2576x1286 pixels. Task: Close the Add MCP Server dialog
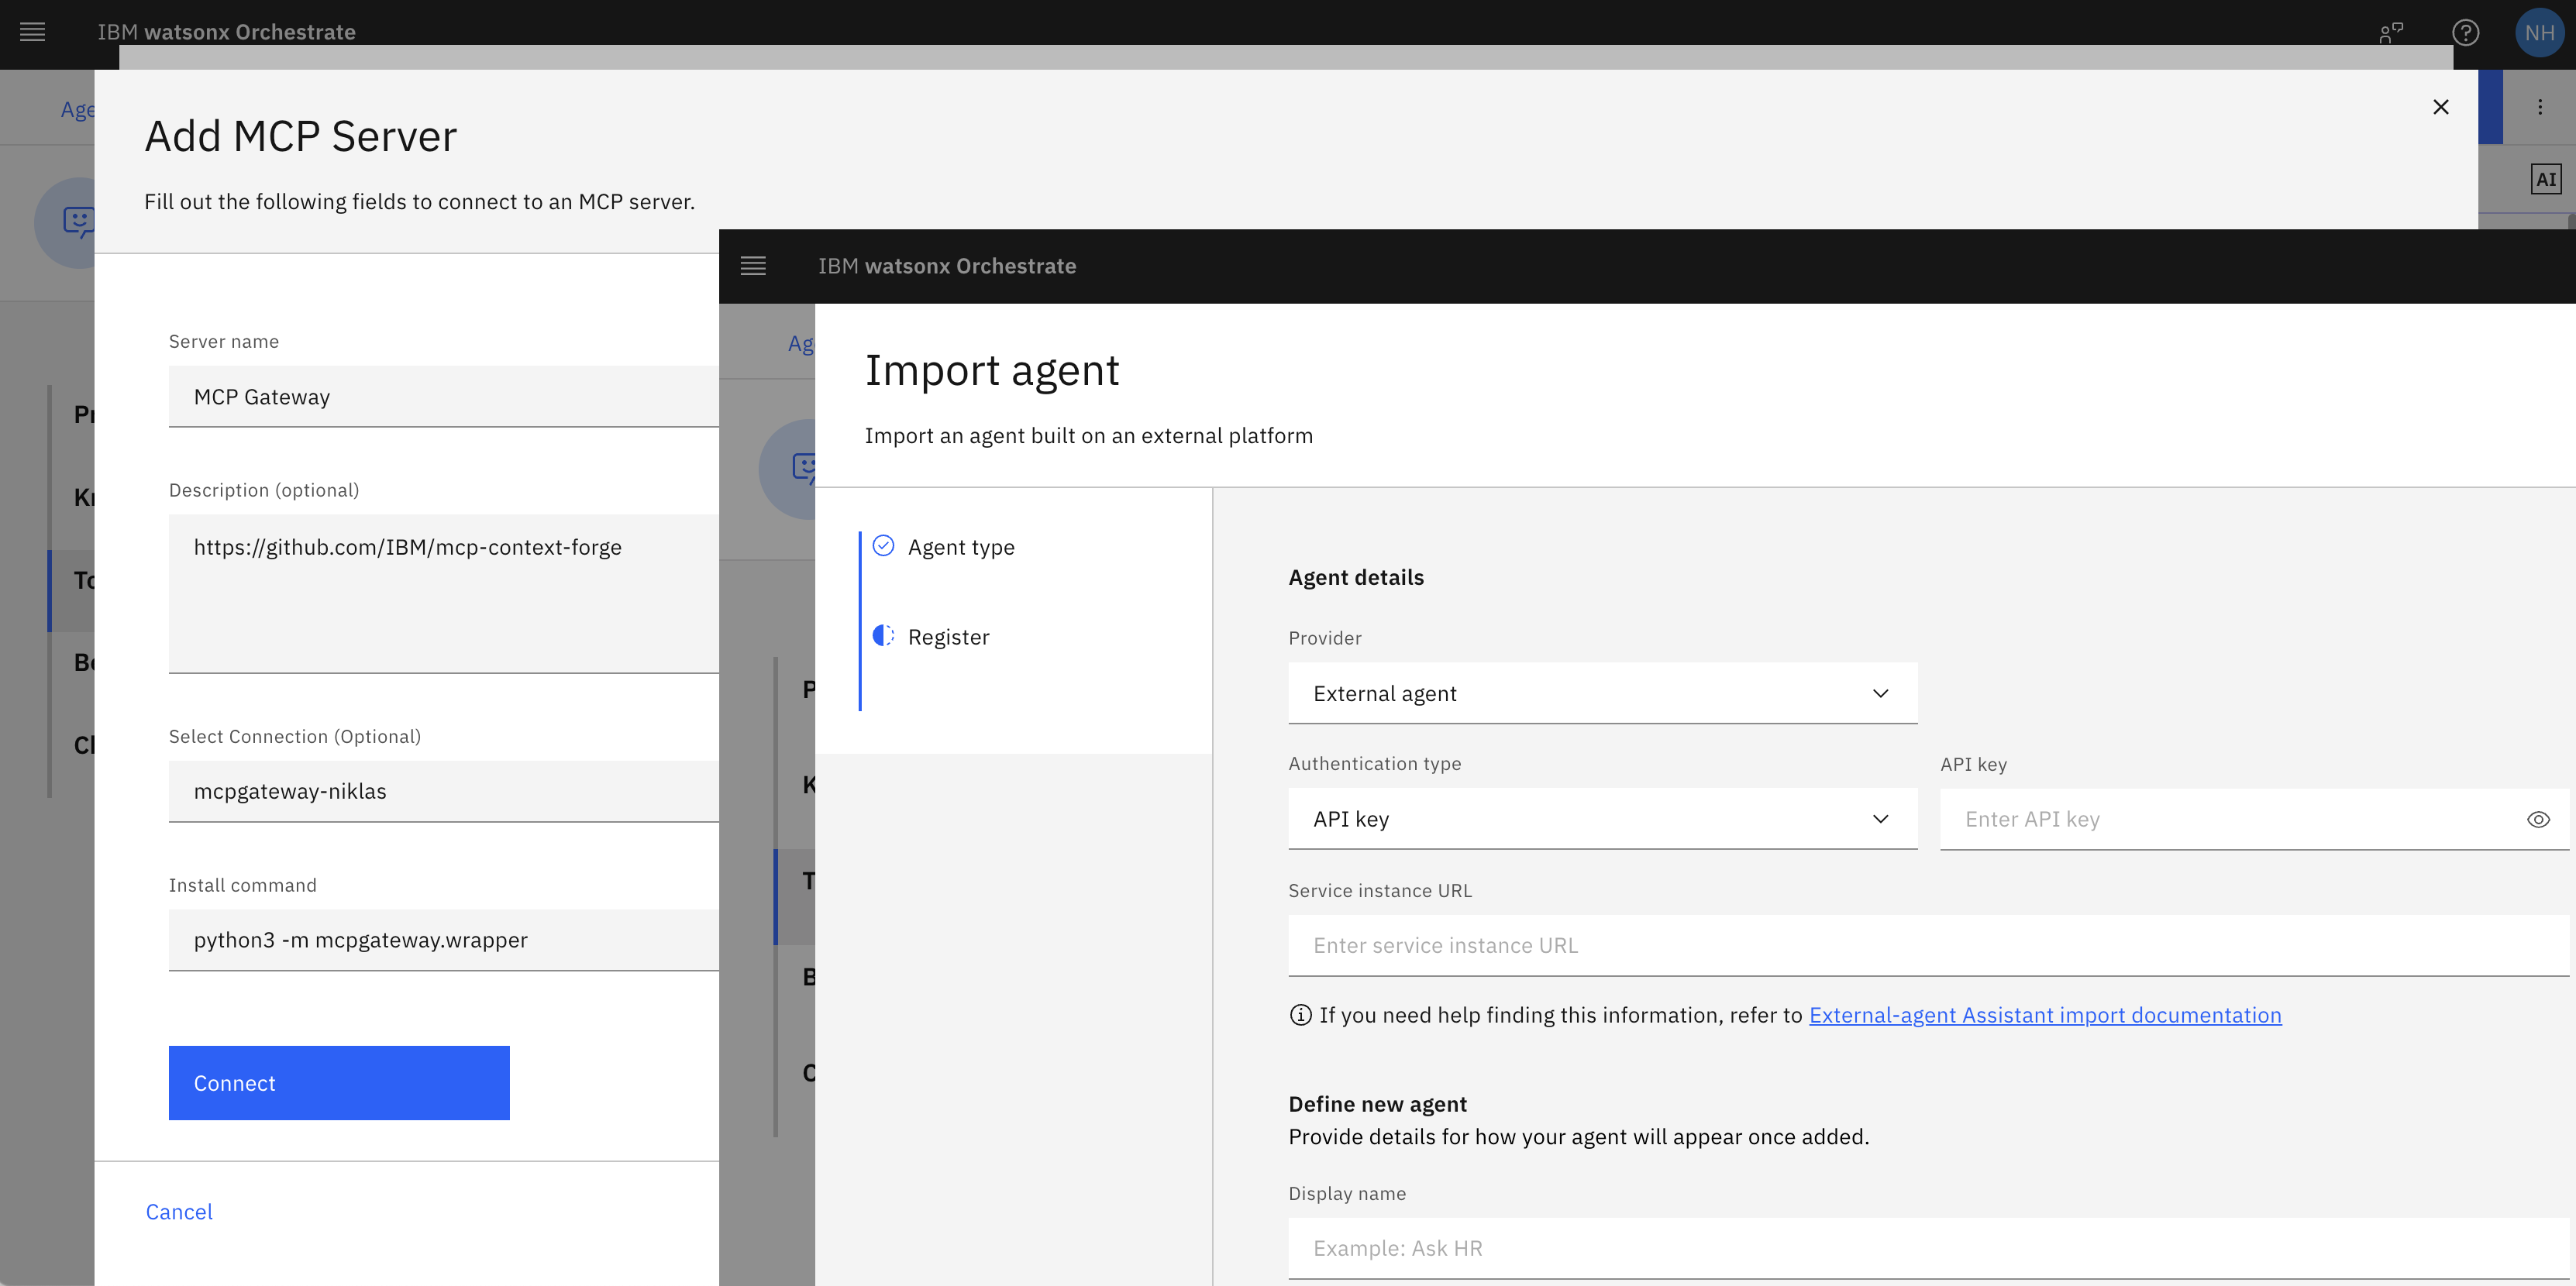click(2440, 107)
